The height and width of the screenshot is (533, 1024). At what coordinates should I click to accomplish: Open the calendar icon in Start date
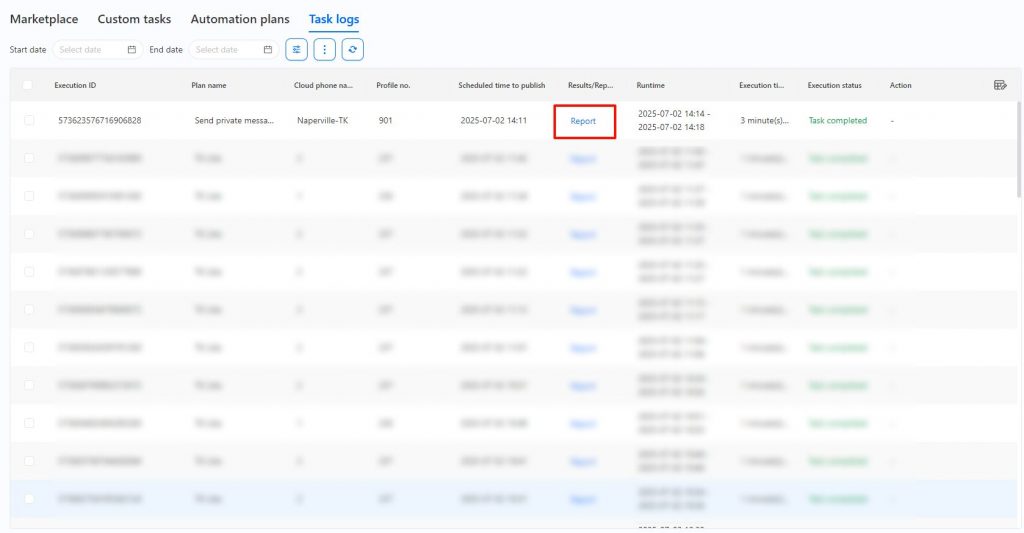132,50
